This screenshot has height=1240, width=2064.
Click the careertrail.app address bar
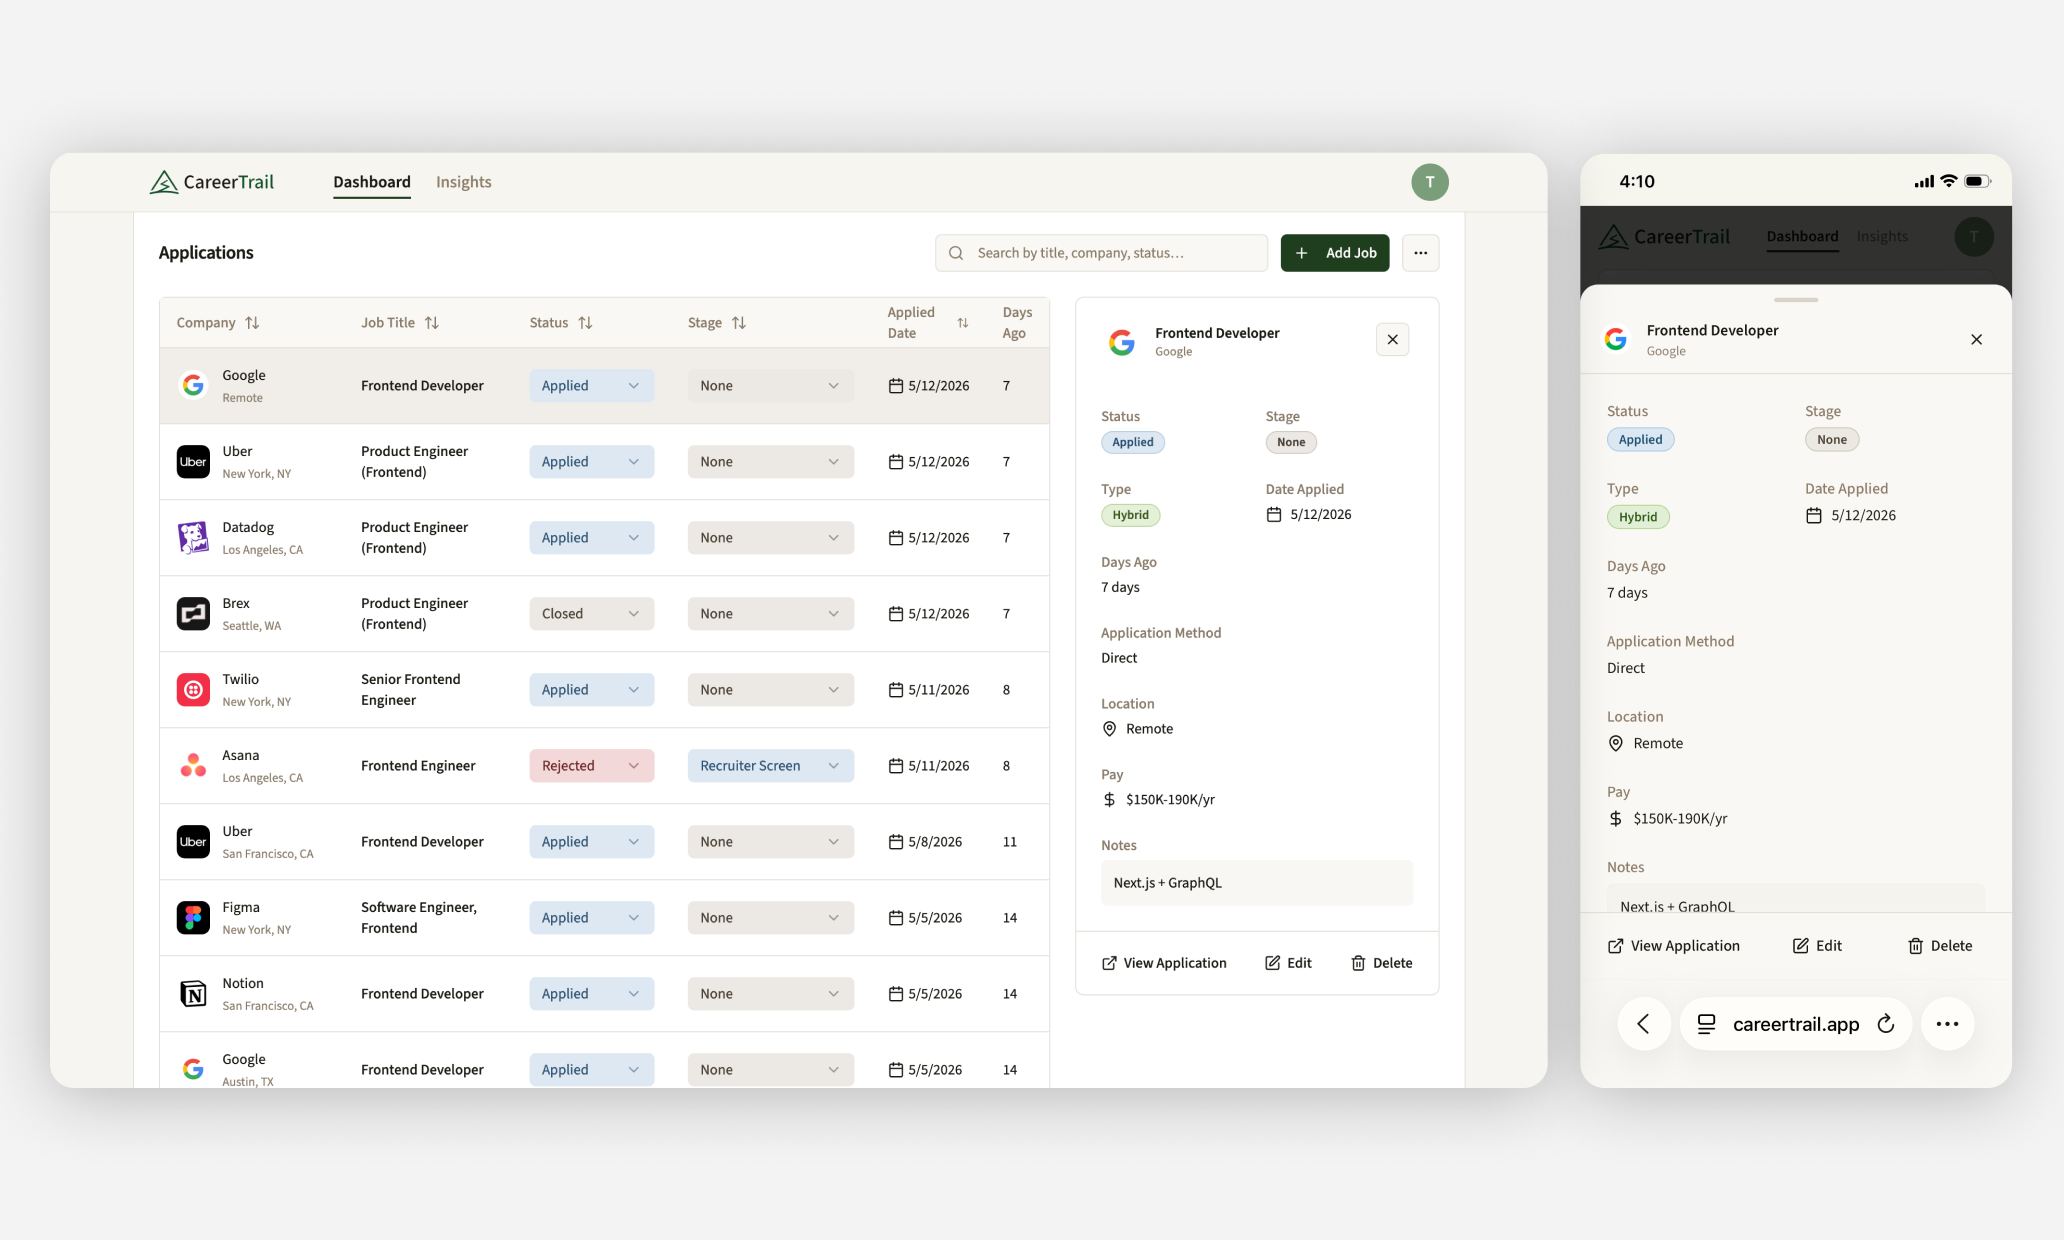coord(1796,1023)
